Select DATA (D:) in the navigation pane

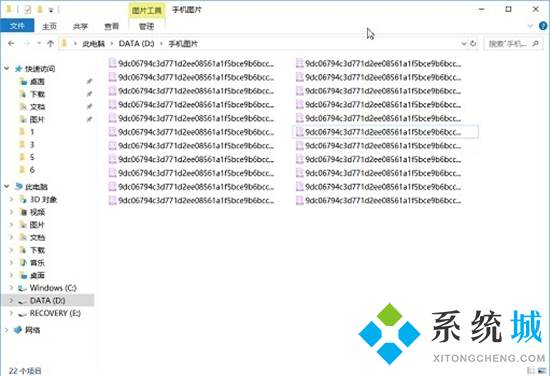(x=47, y=301)
